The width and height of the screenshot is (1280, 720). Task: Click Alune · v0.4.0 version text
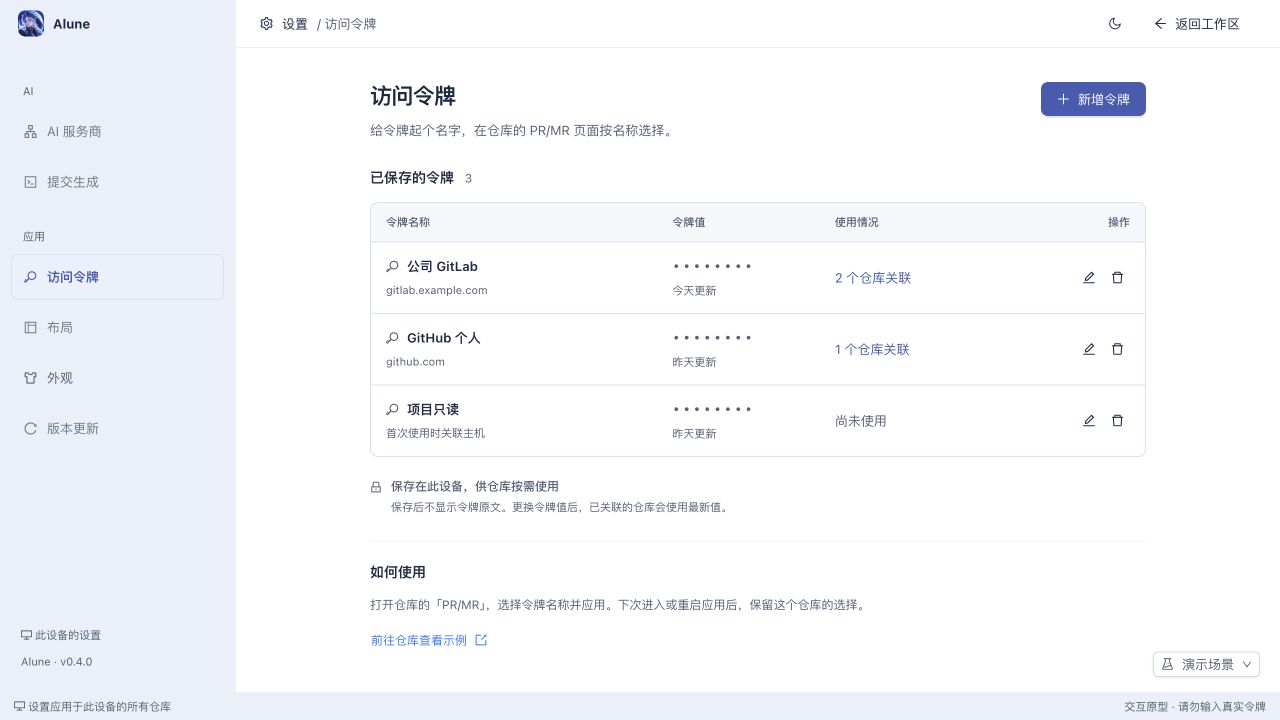click(57, 662)
